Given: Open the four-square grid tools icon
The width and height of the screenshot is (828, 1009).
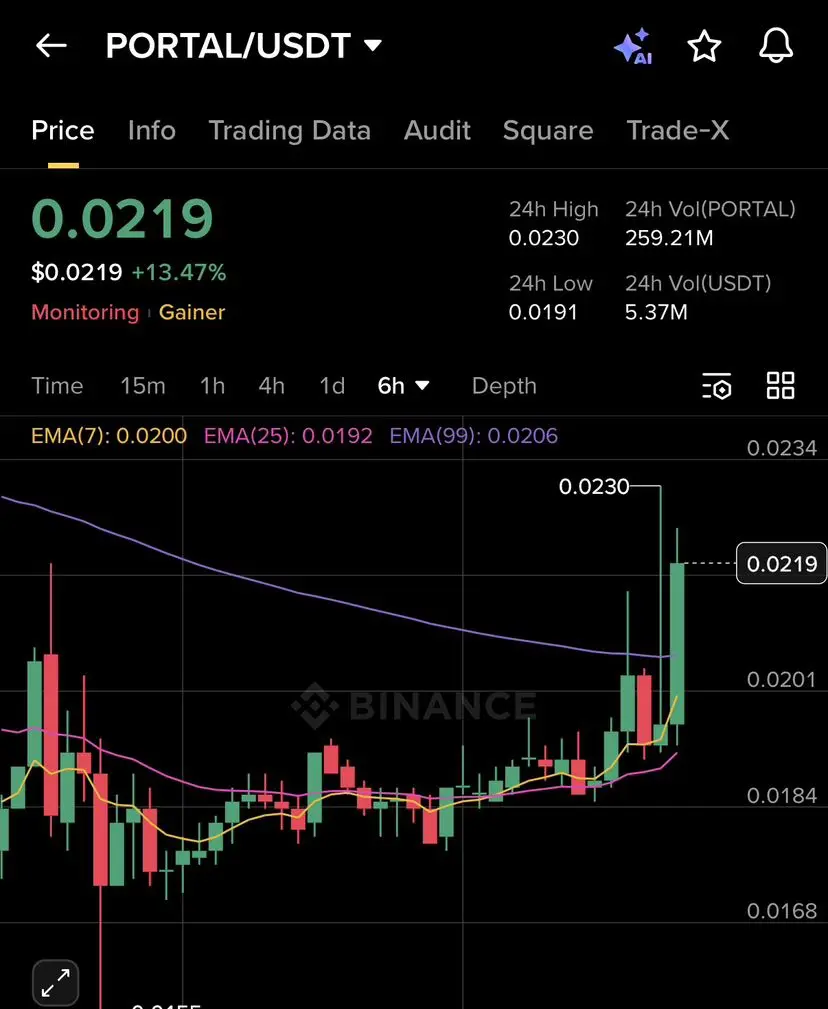Looking at the screenshot, I should point(780,385).
